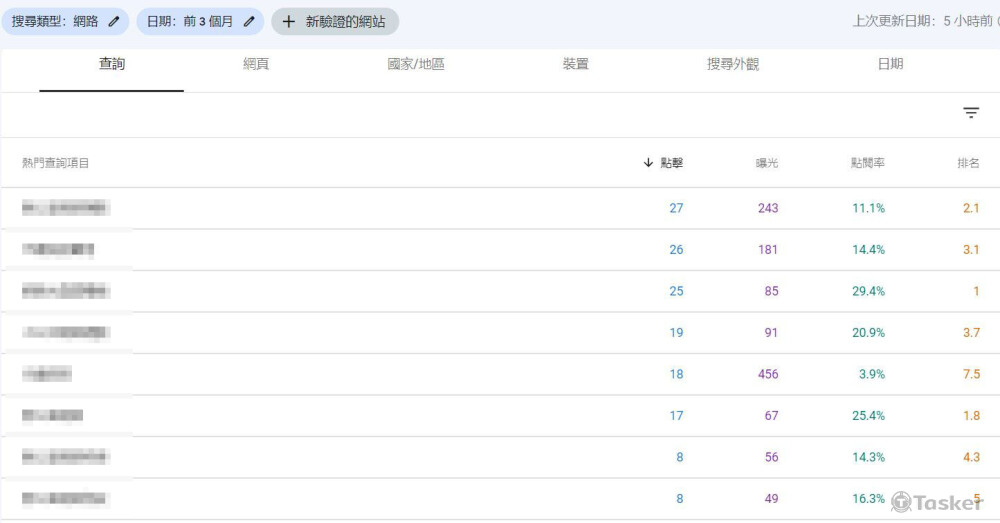Click pencil icon on 日期 filter chip
Viewport: 1000px width, 523px height.
(250, 21)
